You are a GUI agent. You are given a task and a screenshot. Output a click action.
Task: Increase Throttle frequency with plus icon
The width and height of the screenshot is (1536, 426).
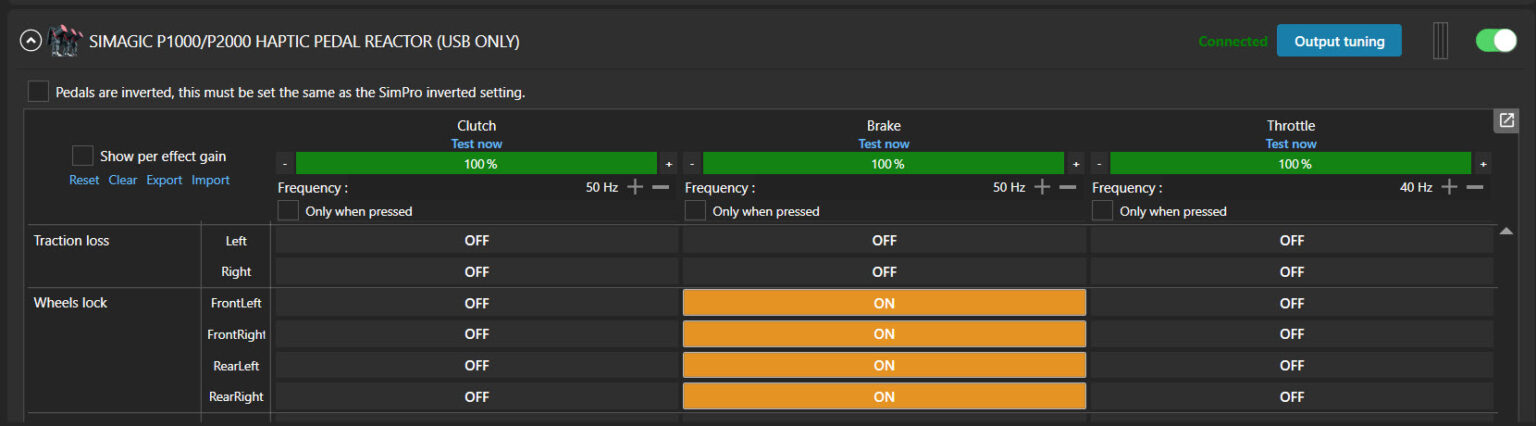point(1449,187)
